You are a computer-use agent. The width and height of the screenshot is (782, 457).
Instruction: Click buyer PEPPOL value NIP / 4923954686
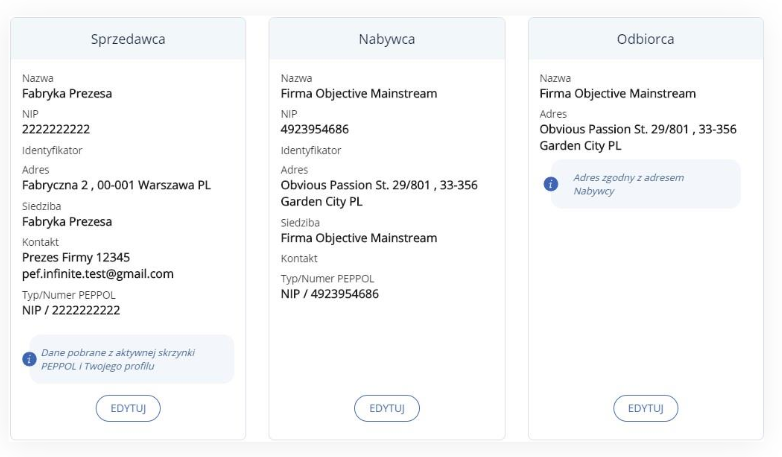330,294
